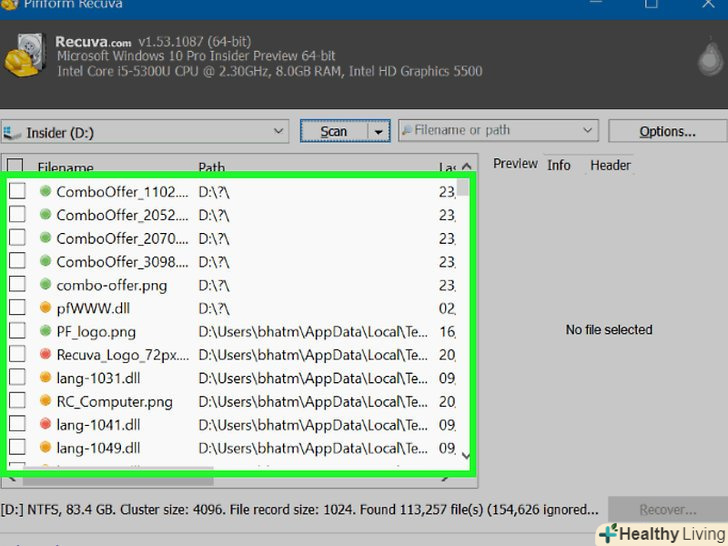Click orange status dot for lang-1049.dll
The width and height of the screenshot is (728, 546).
point(45,447)
